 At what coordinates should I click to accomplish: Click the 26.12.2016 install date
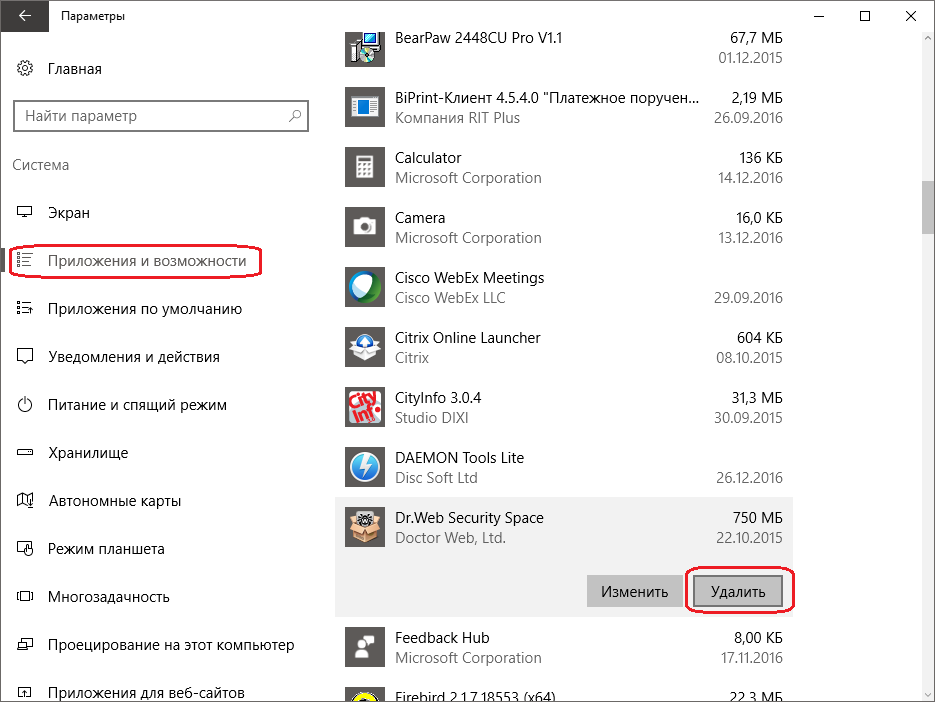pyautogui.click(x=750, y=478)
